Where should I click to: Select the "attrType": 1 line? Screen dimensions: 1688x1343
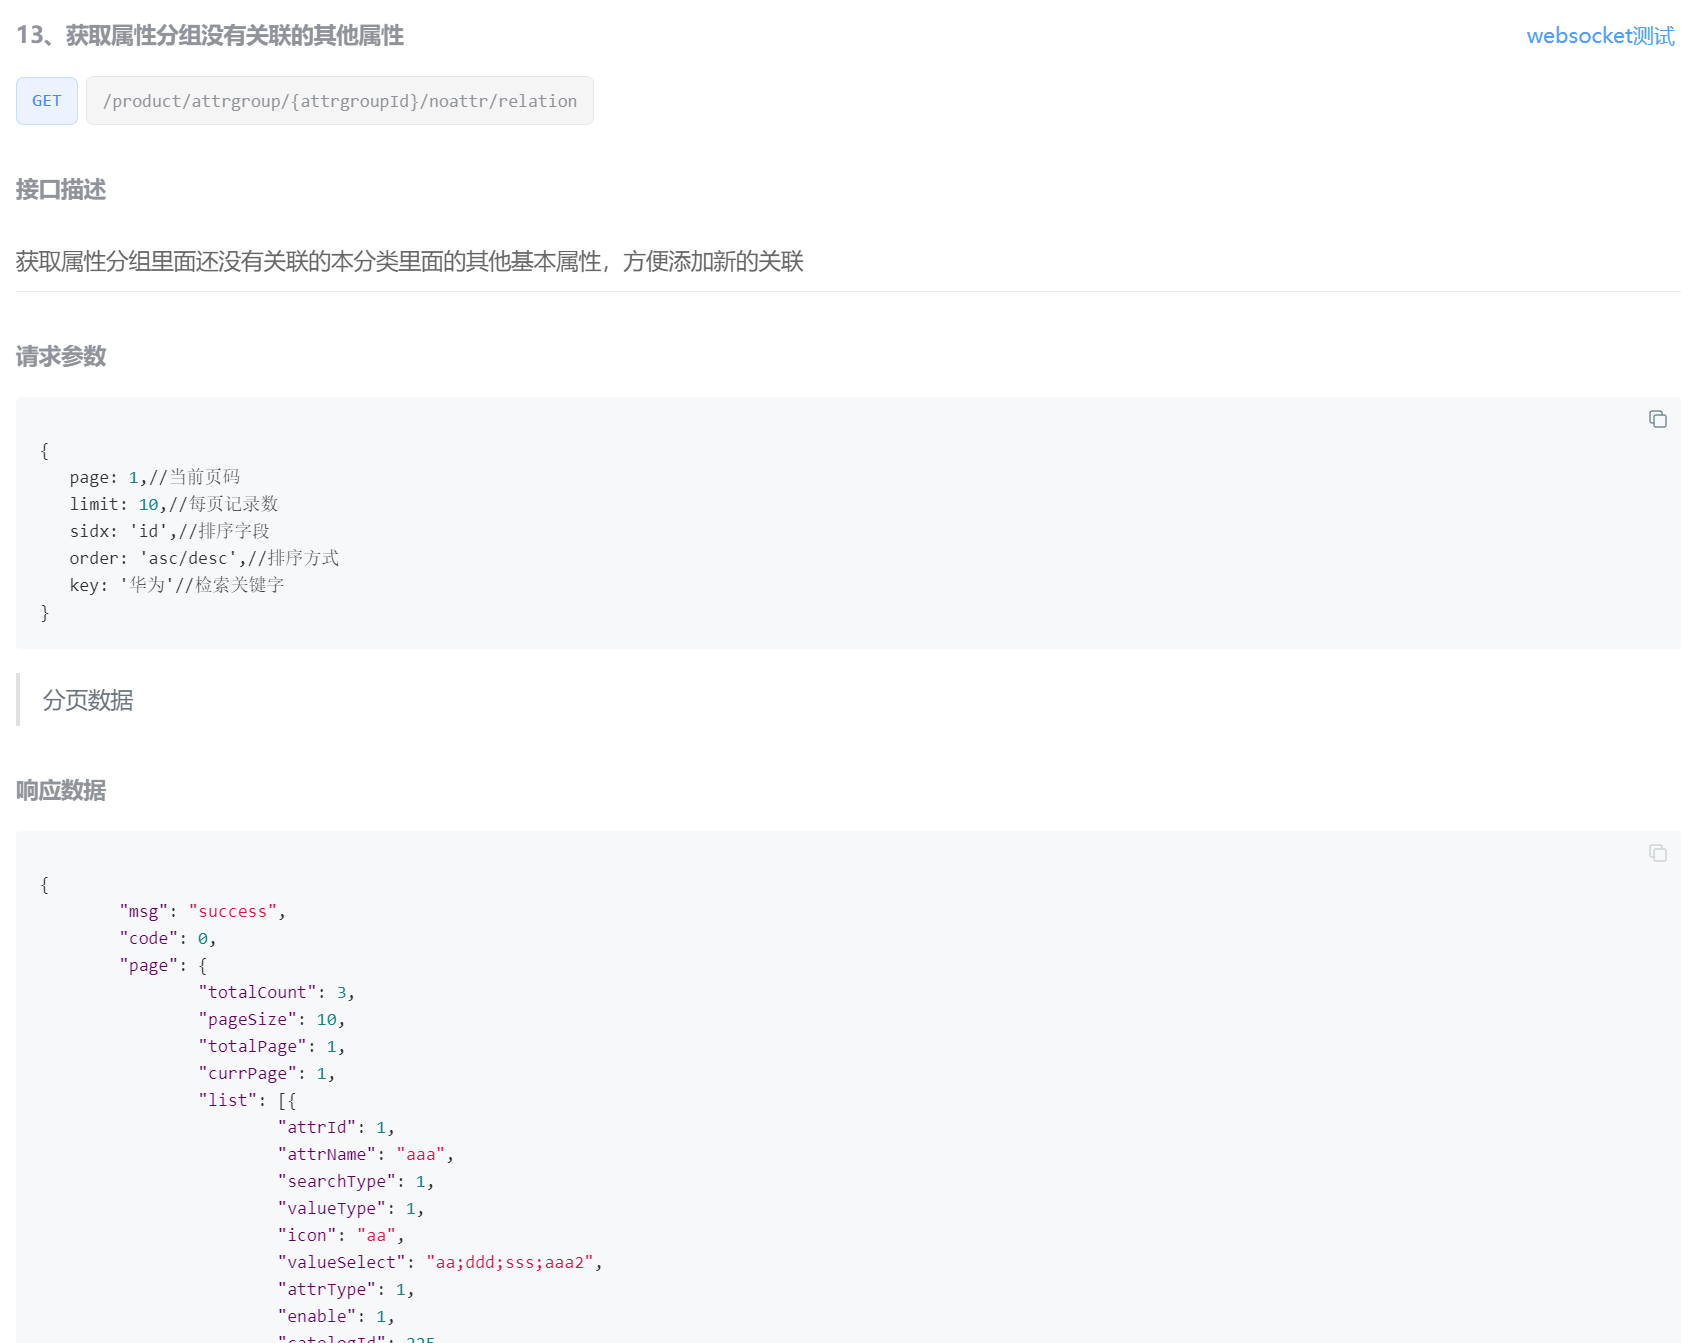pyautogui.click(x=346, y=1289)
